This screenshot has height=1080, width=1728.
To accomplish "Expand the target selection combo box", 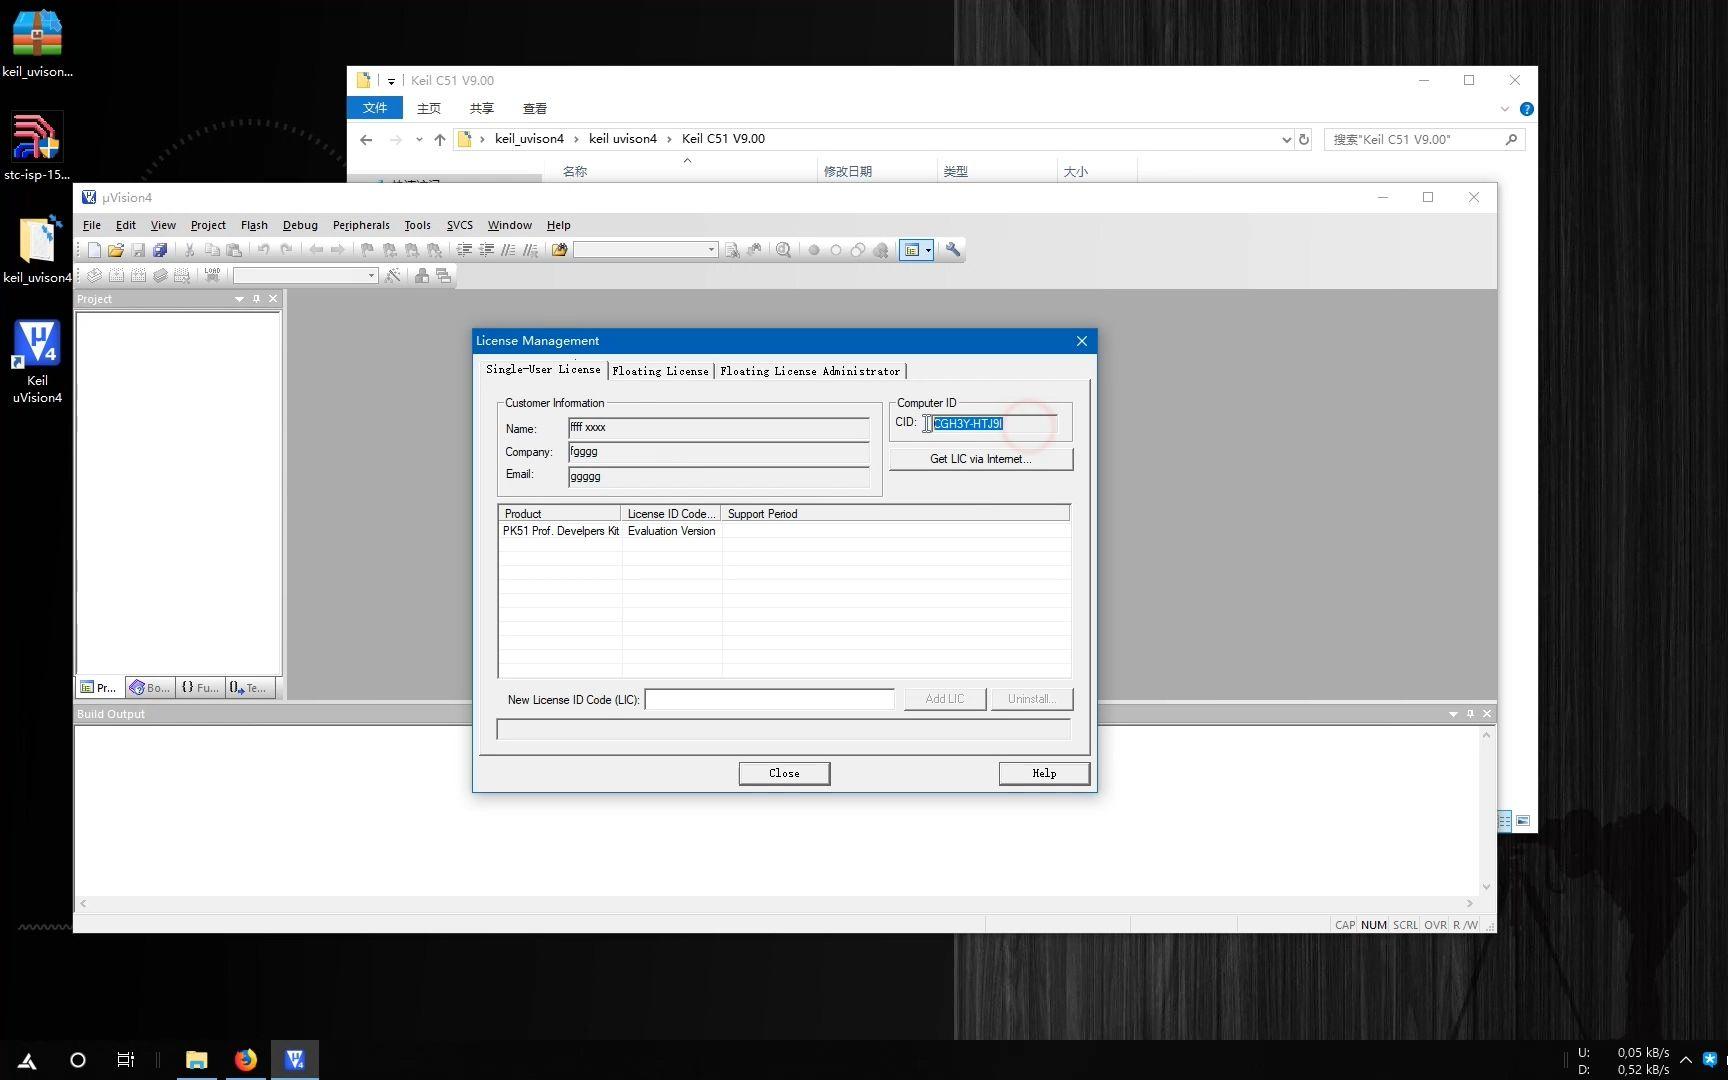I will pos(371,275).
